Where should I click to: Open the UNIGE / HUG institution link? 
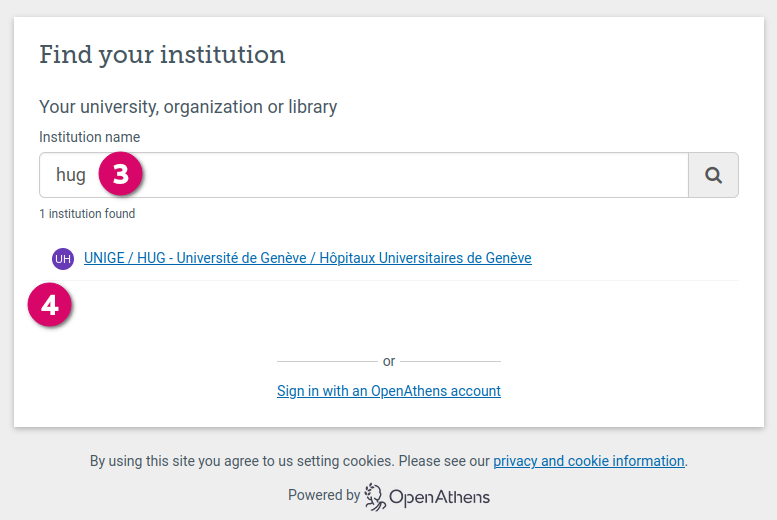[307, 258]
